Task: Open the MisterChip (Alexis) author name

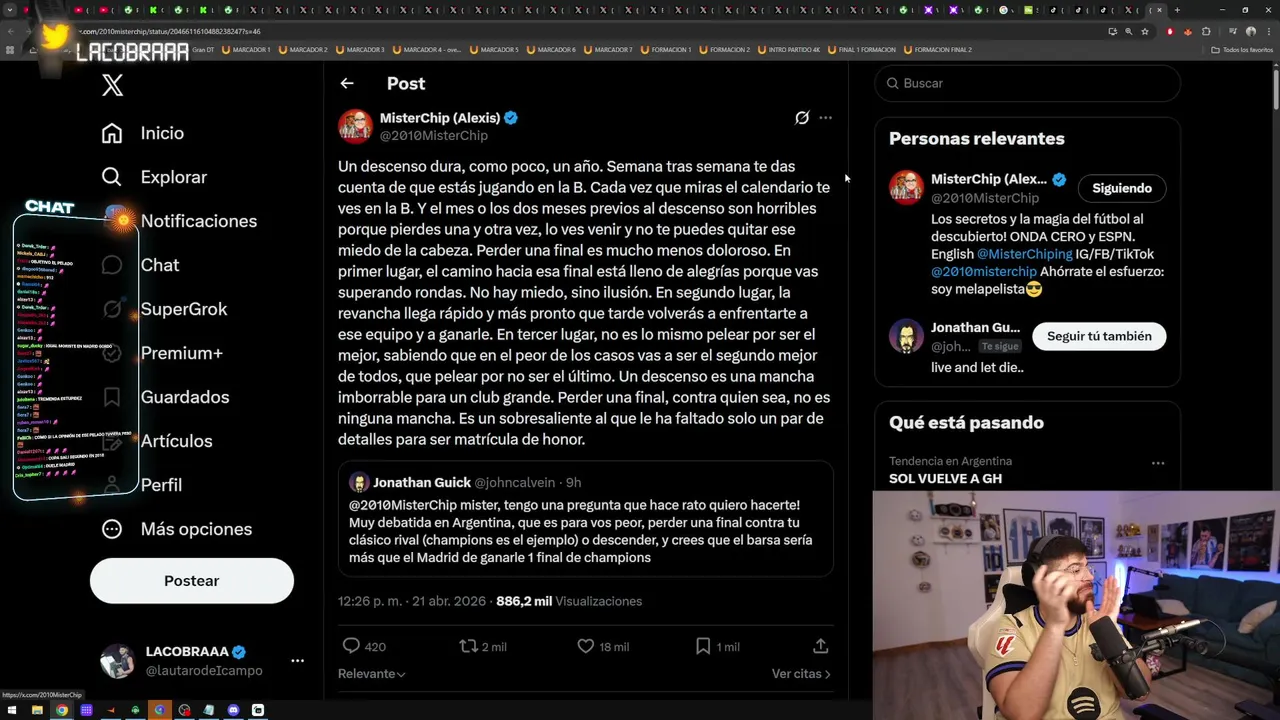Action: [x=440, y=118]
